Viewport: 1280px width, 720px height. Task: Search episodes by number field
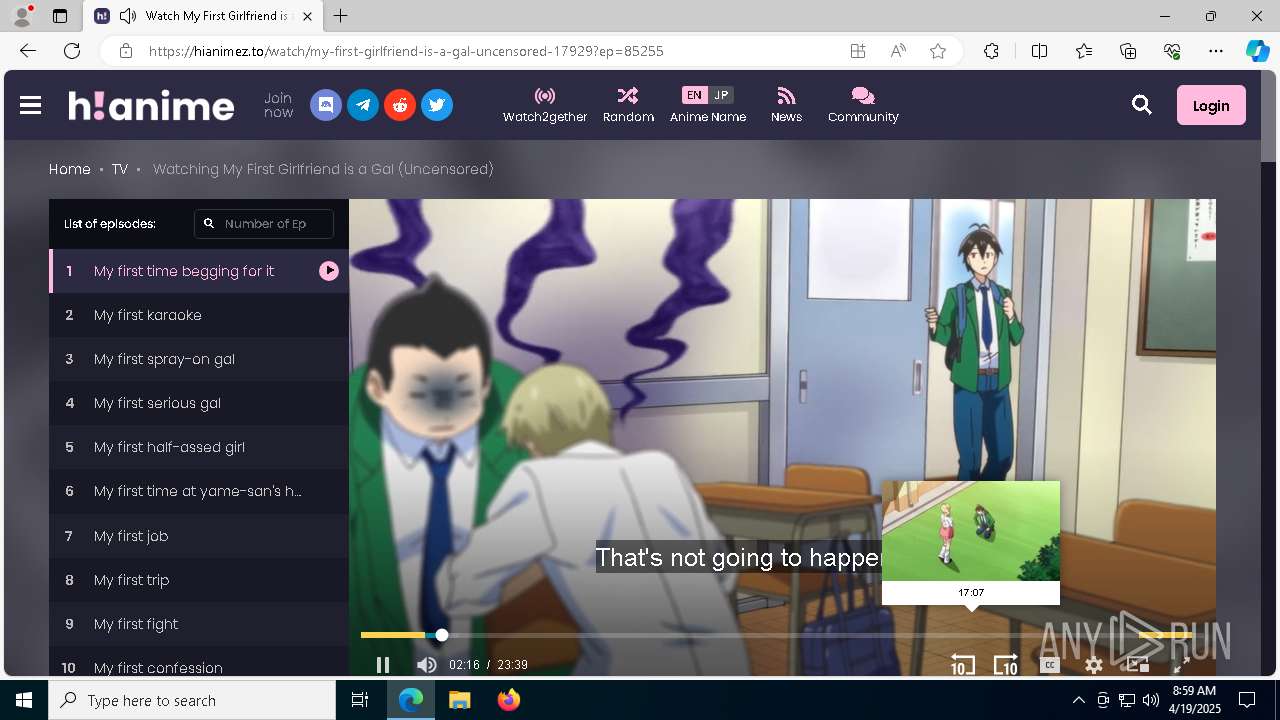tap(264, 224)
